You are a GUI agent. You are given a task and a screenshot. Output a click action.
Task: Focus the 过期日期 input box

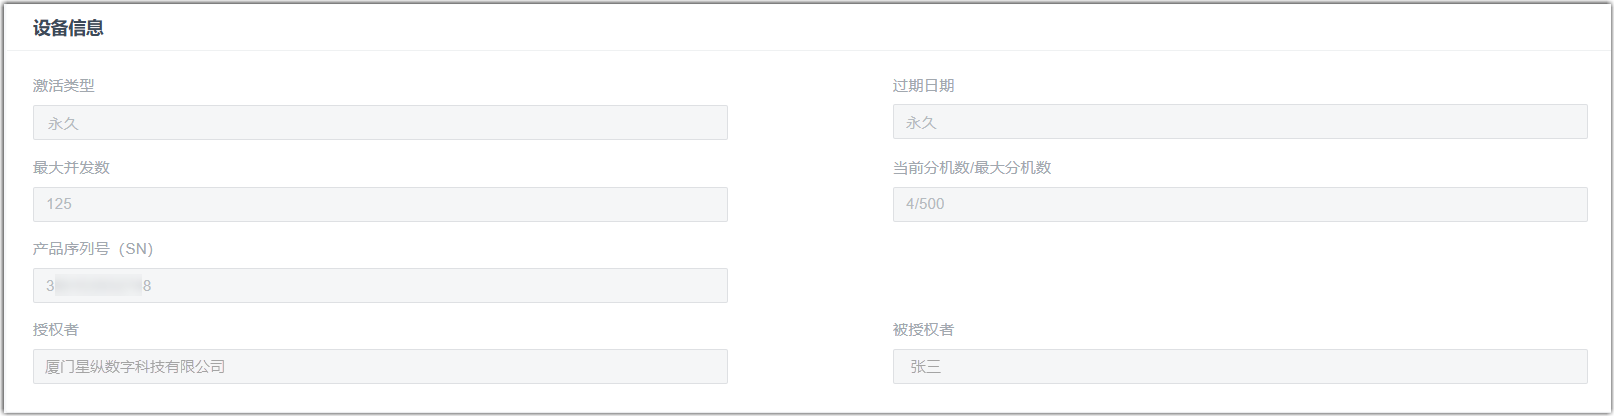[x=1240, y=122]
